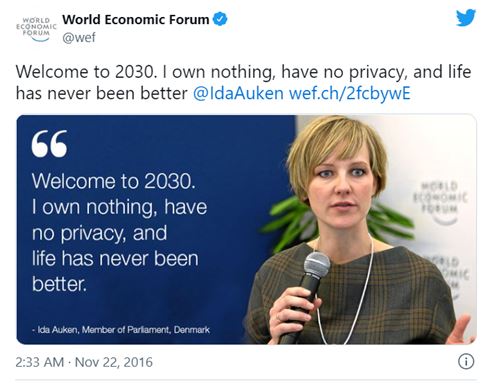Open the tweet info icon
489x387 pixels.
(466, 361)
